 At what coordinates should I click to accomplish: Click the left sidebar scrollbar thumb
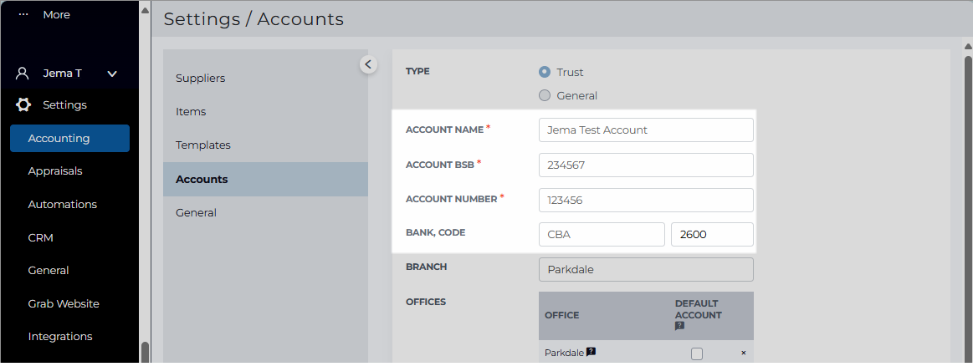pos(145,352)
